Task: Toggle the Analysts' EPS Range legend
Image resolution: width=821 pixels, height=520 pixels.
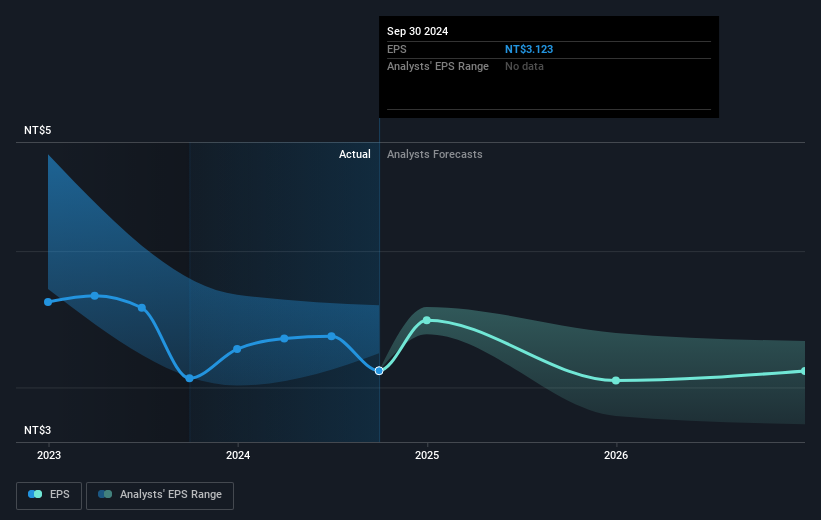Action: point(160,495)
